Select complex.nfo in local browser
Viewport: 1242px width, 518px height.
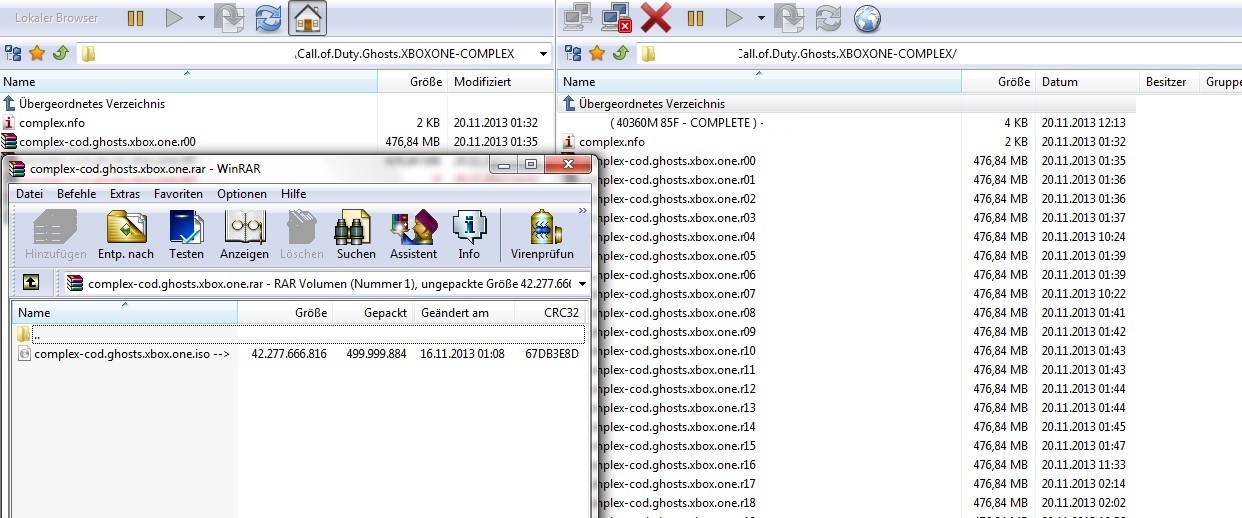(51, 122)
